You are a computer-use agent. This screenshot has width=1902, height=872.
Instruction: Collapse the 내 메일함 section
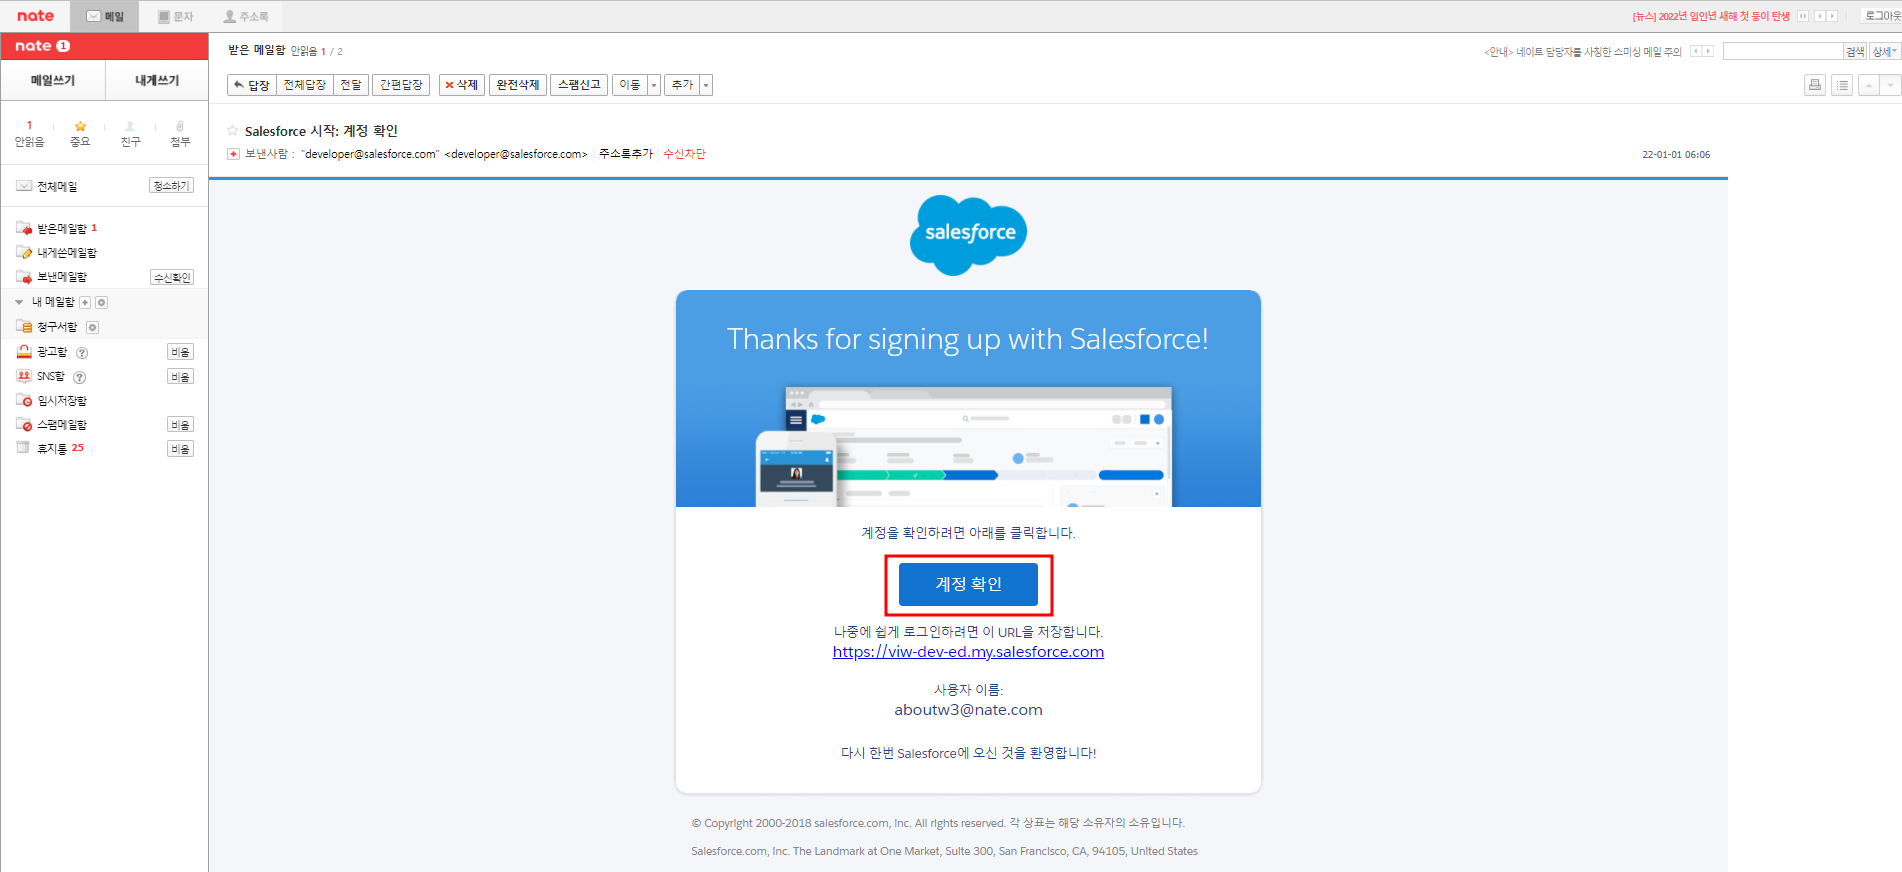(19, 302)
